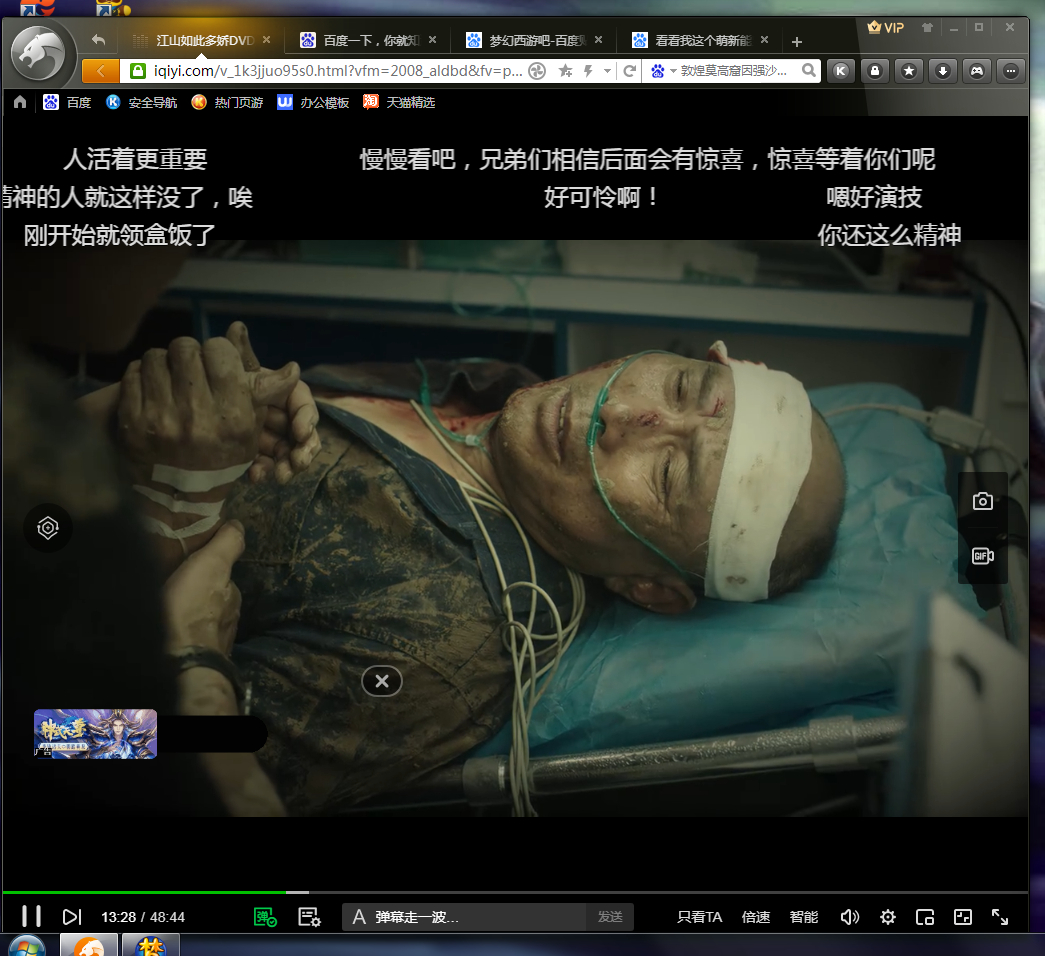Open the 百度 bookmark

[67, 102]
